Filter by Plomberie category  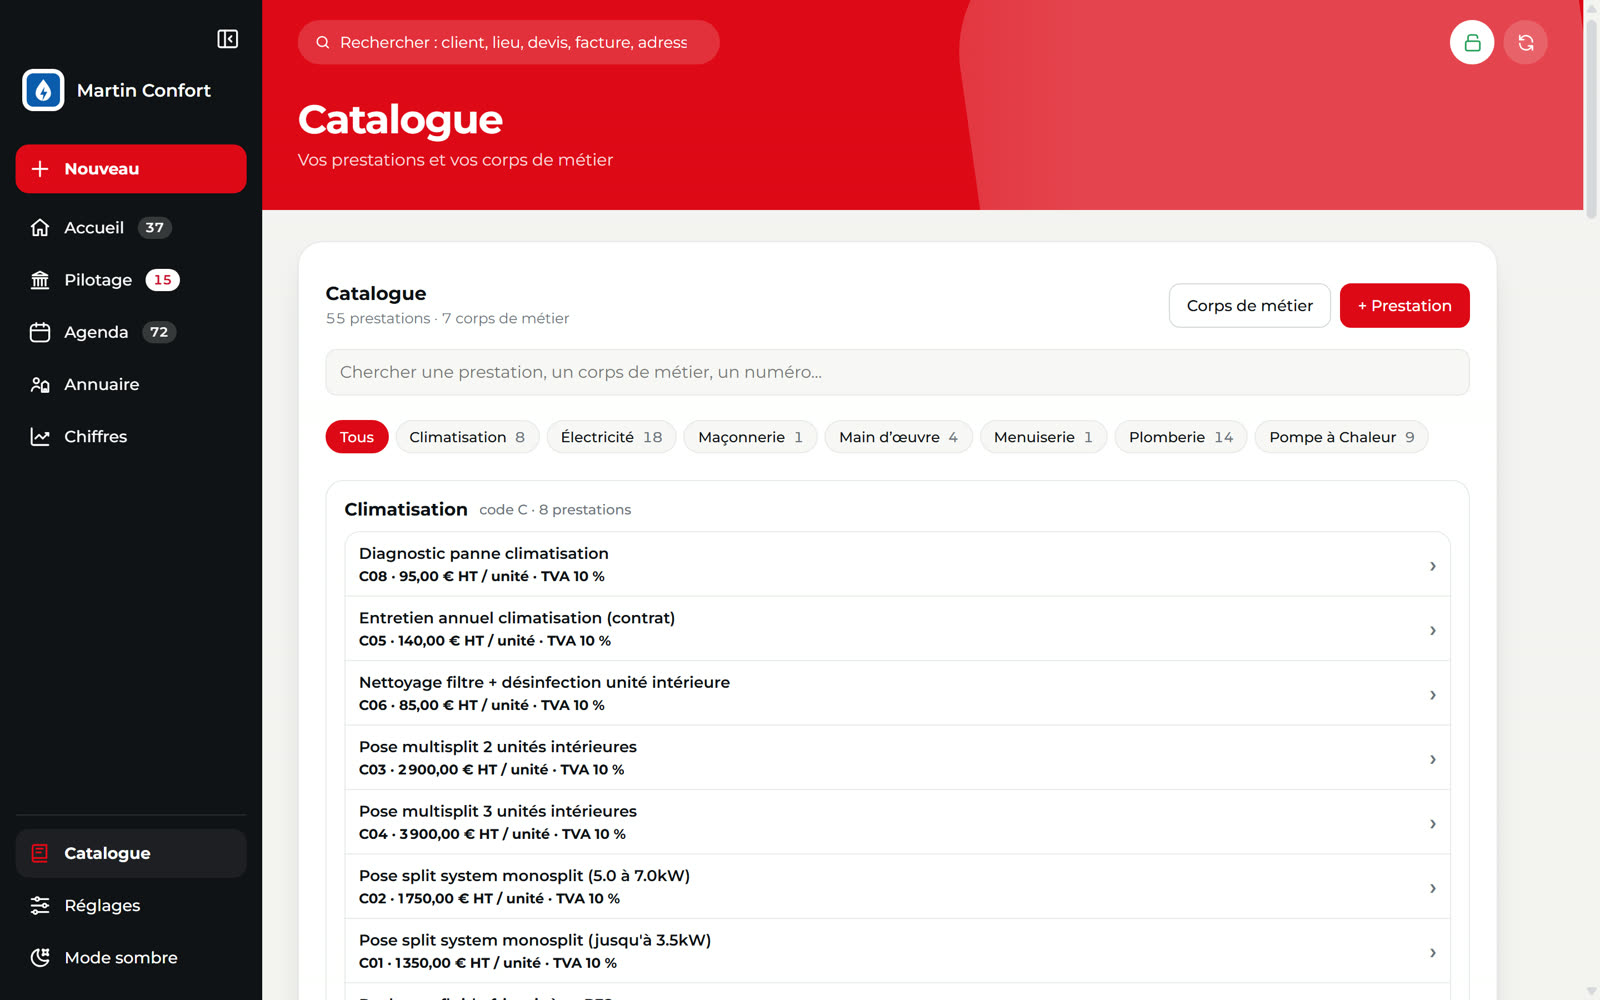[x=1181, y=437]
